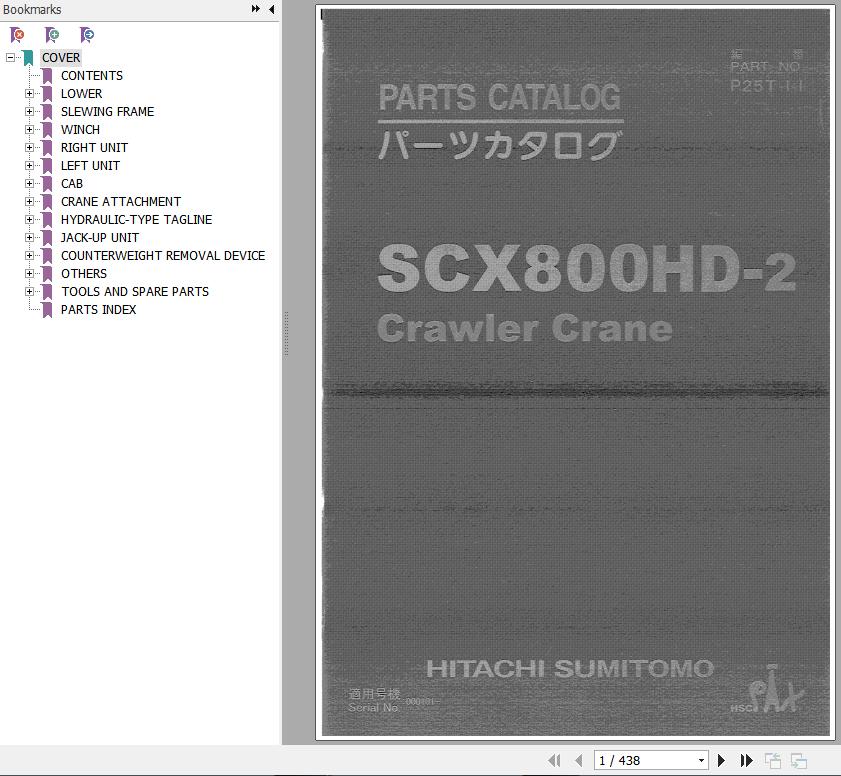This screenshot has height=776, width=841.
Task: Click the bookmark icon beside RIGHT UNIT
Action: [x=47, y=147]
